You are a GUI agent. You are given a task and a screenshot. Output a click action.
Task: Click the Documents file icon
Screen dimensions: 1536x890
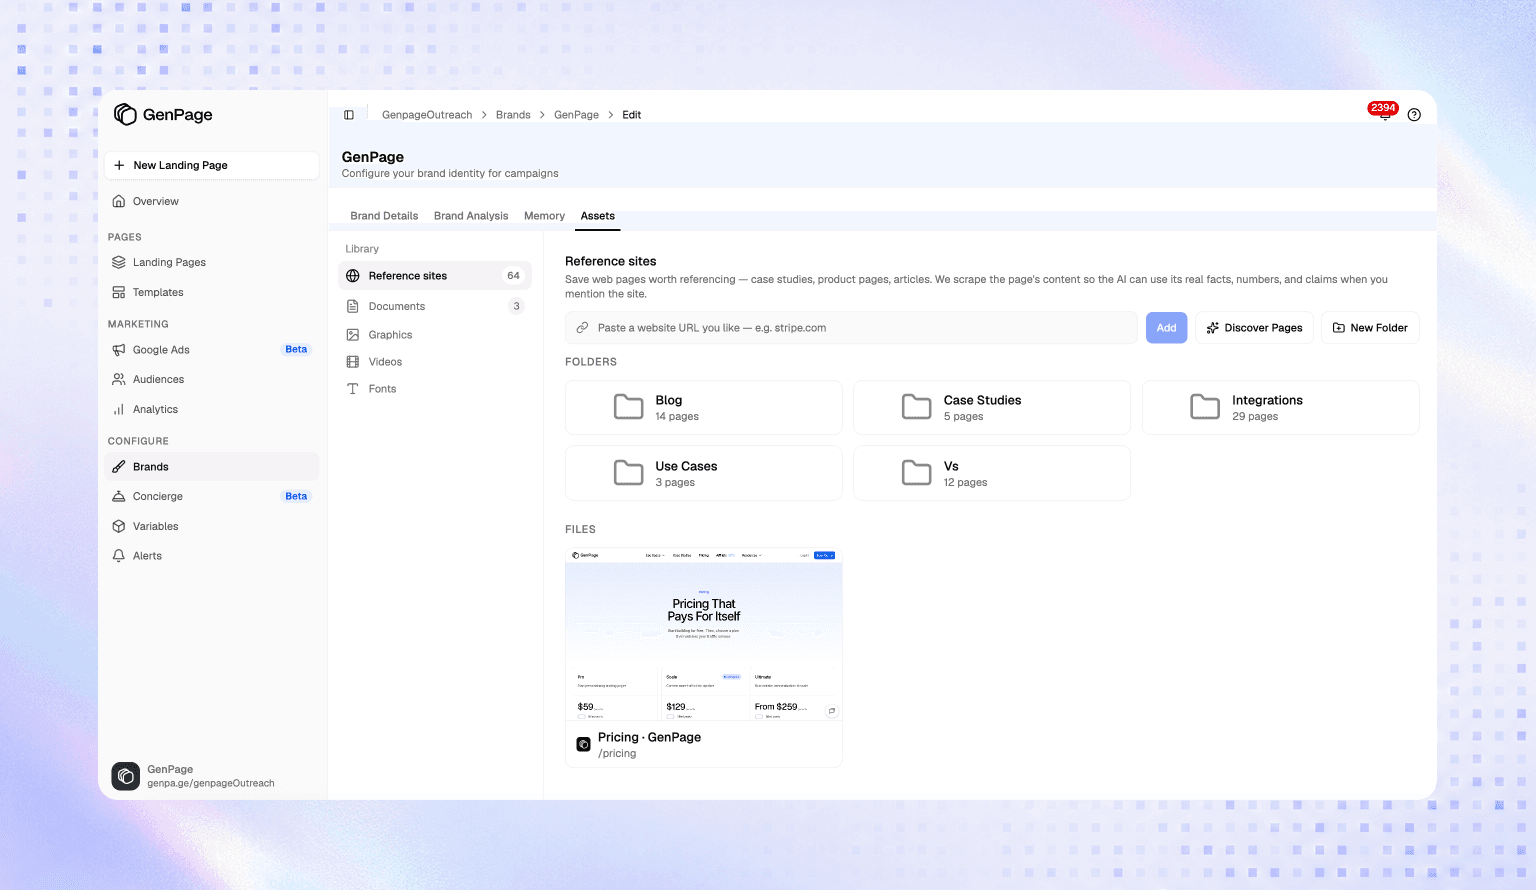[x=353, y=306]
